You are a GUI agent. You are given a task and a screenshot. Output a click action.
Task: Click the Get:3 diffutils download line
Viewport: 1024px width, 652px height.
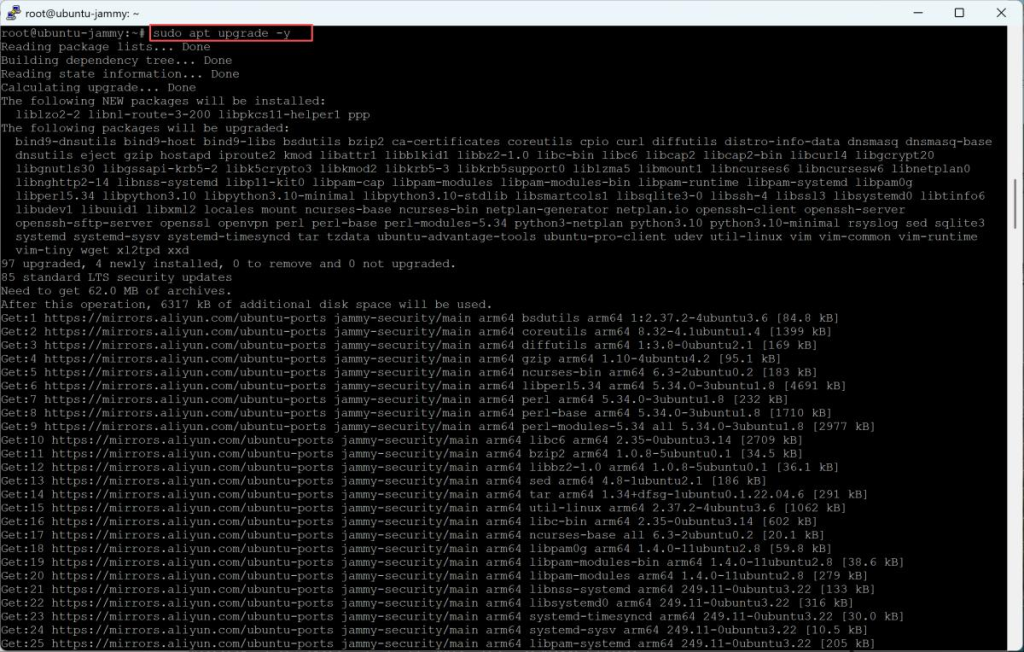click(x=409, y=346)
